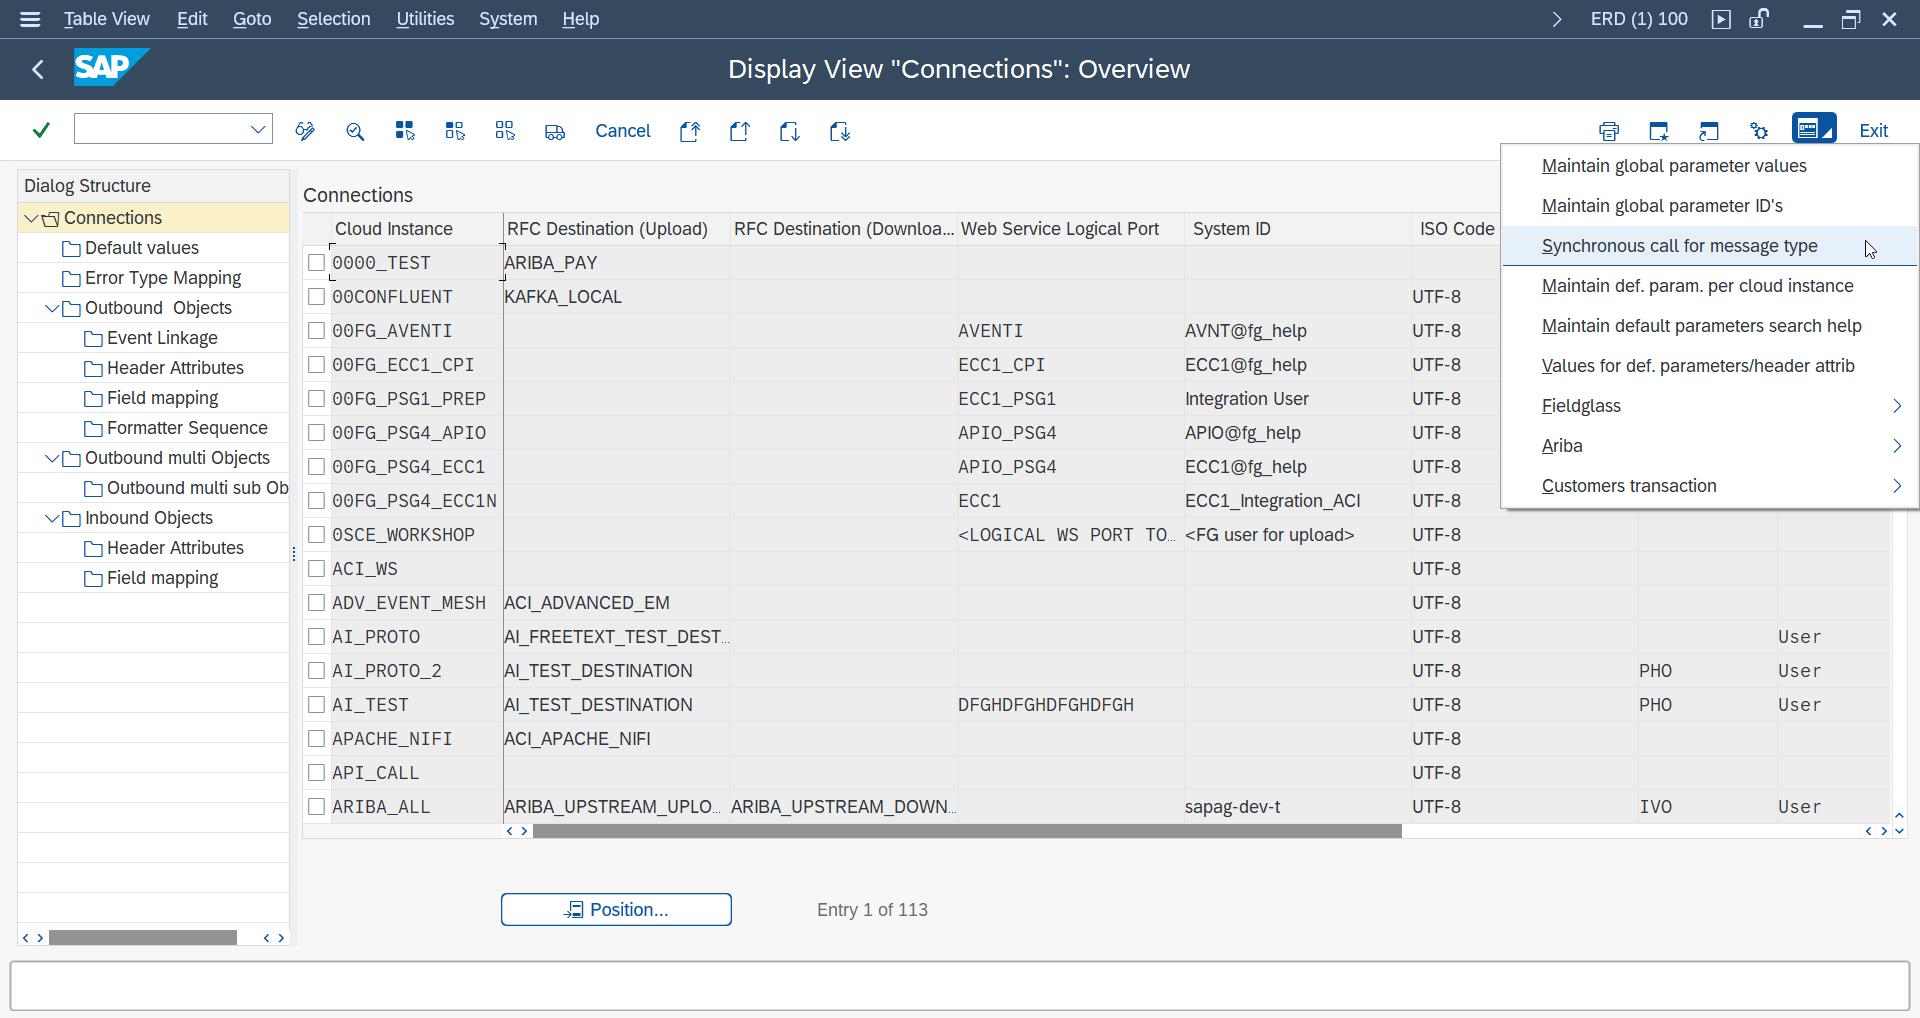Click the First Page arrow icon
Image resolution: width=1920 pixels, height=1018 pixels.
tap(690, 131)
